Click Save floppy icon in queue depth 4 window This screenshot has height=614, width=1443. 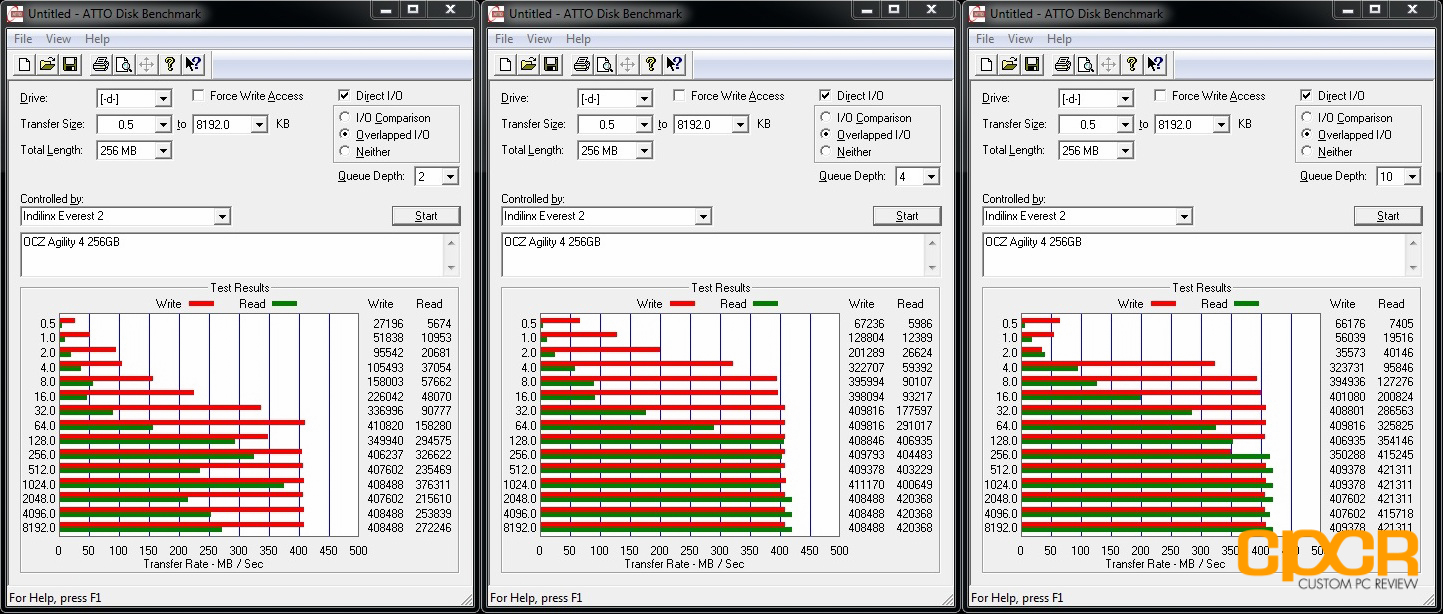551,65
